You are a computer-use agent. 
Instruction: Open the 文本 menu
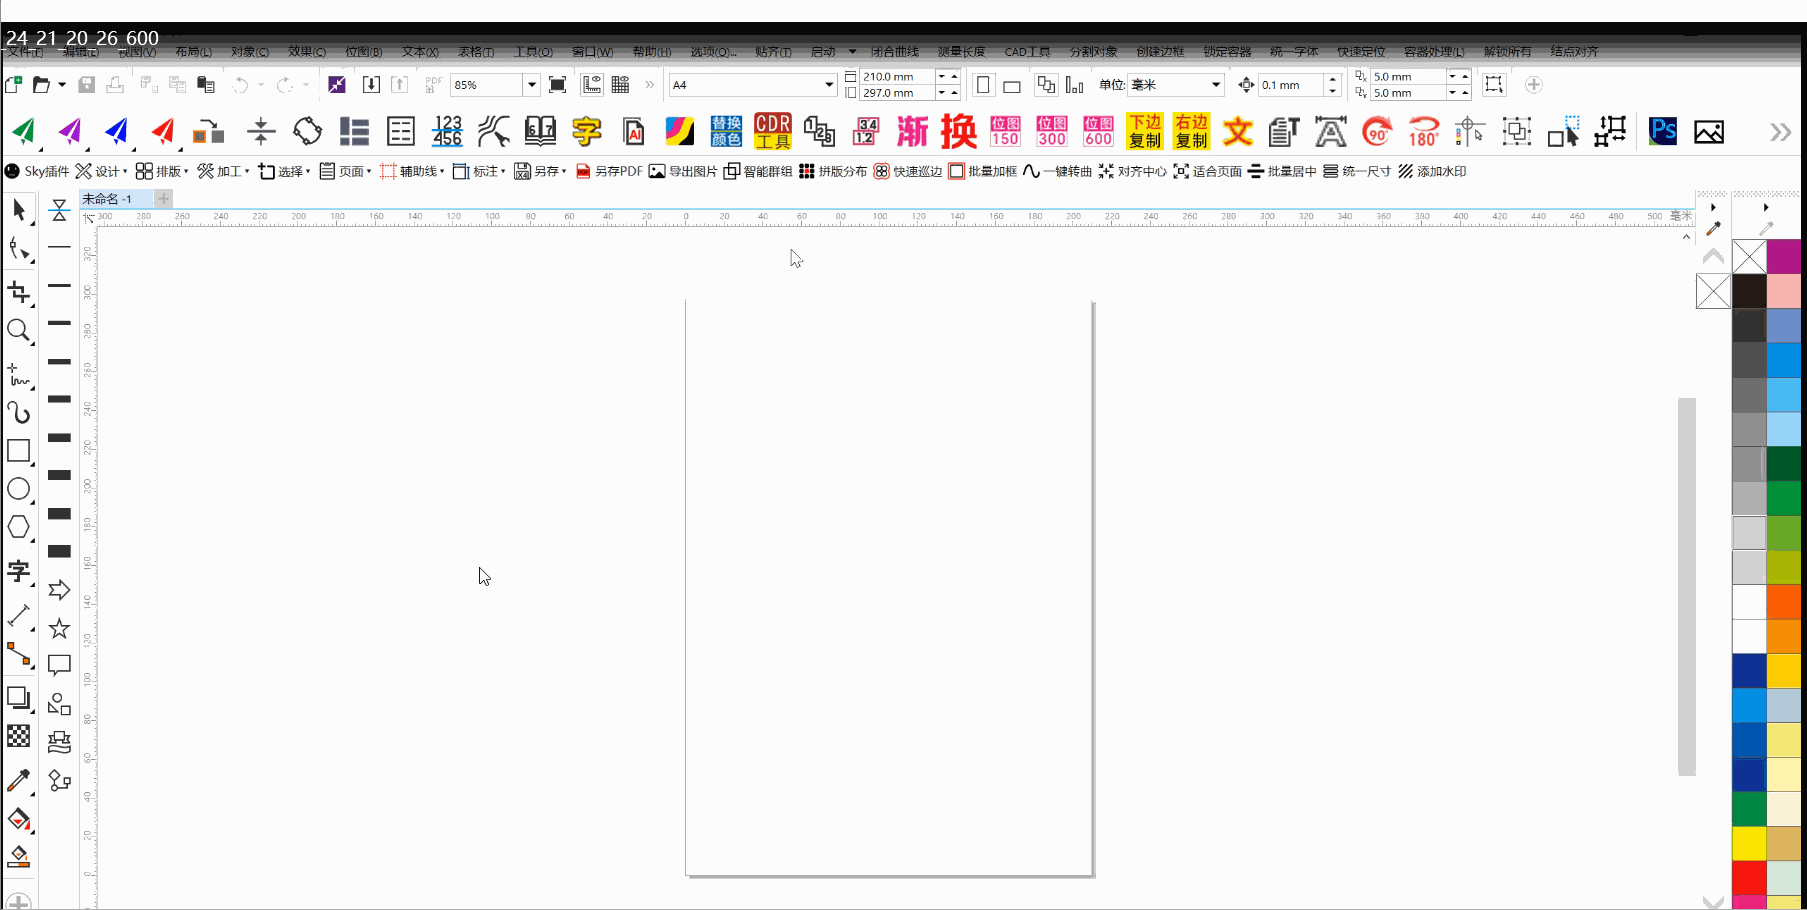(420, 52)
